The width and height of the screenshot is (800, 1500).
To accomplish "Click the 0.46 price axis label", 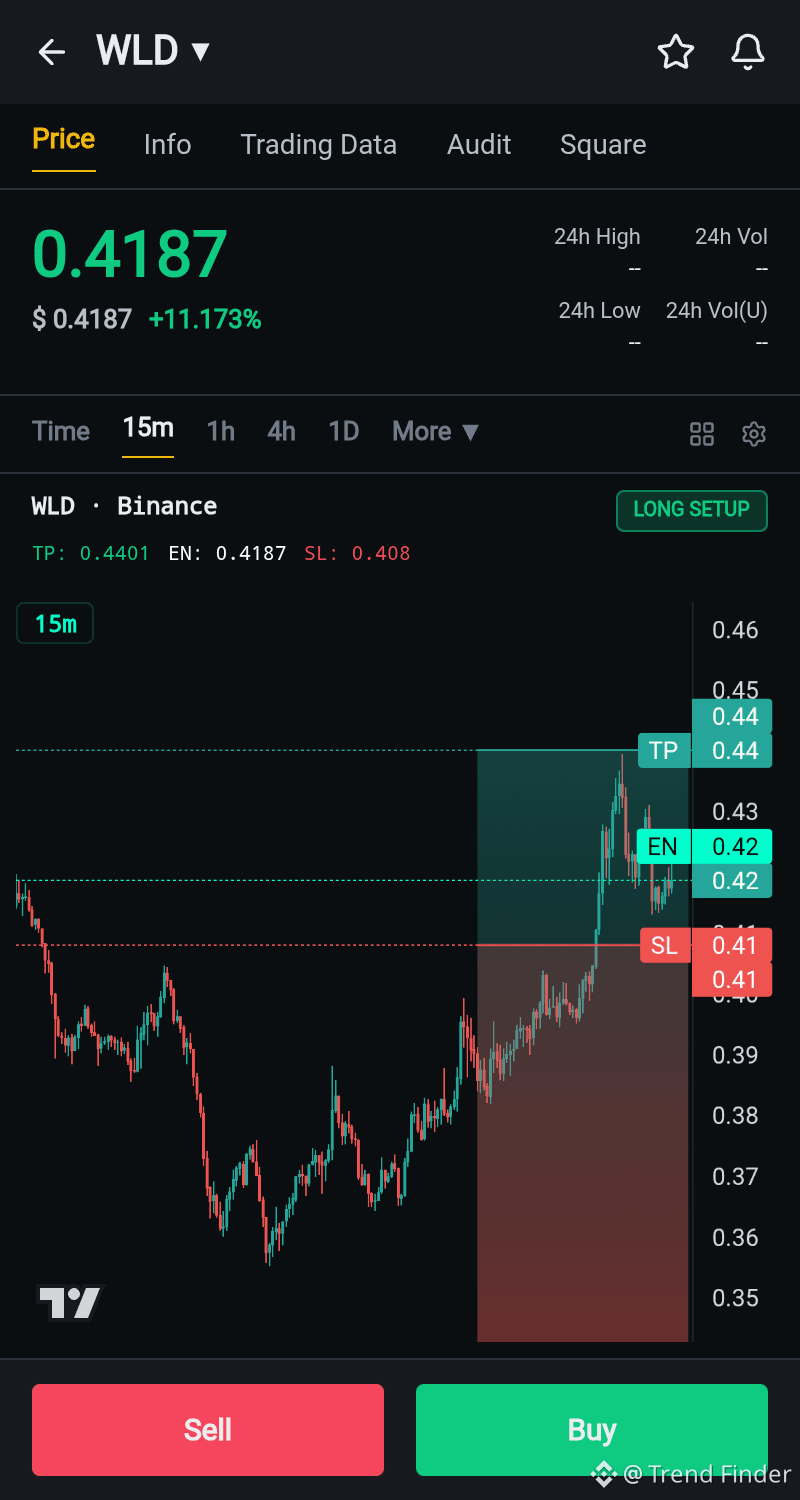I will (x=735, y=630).
